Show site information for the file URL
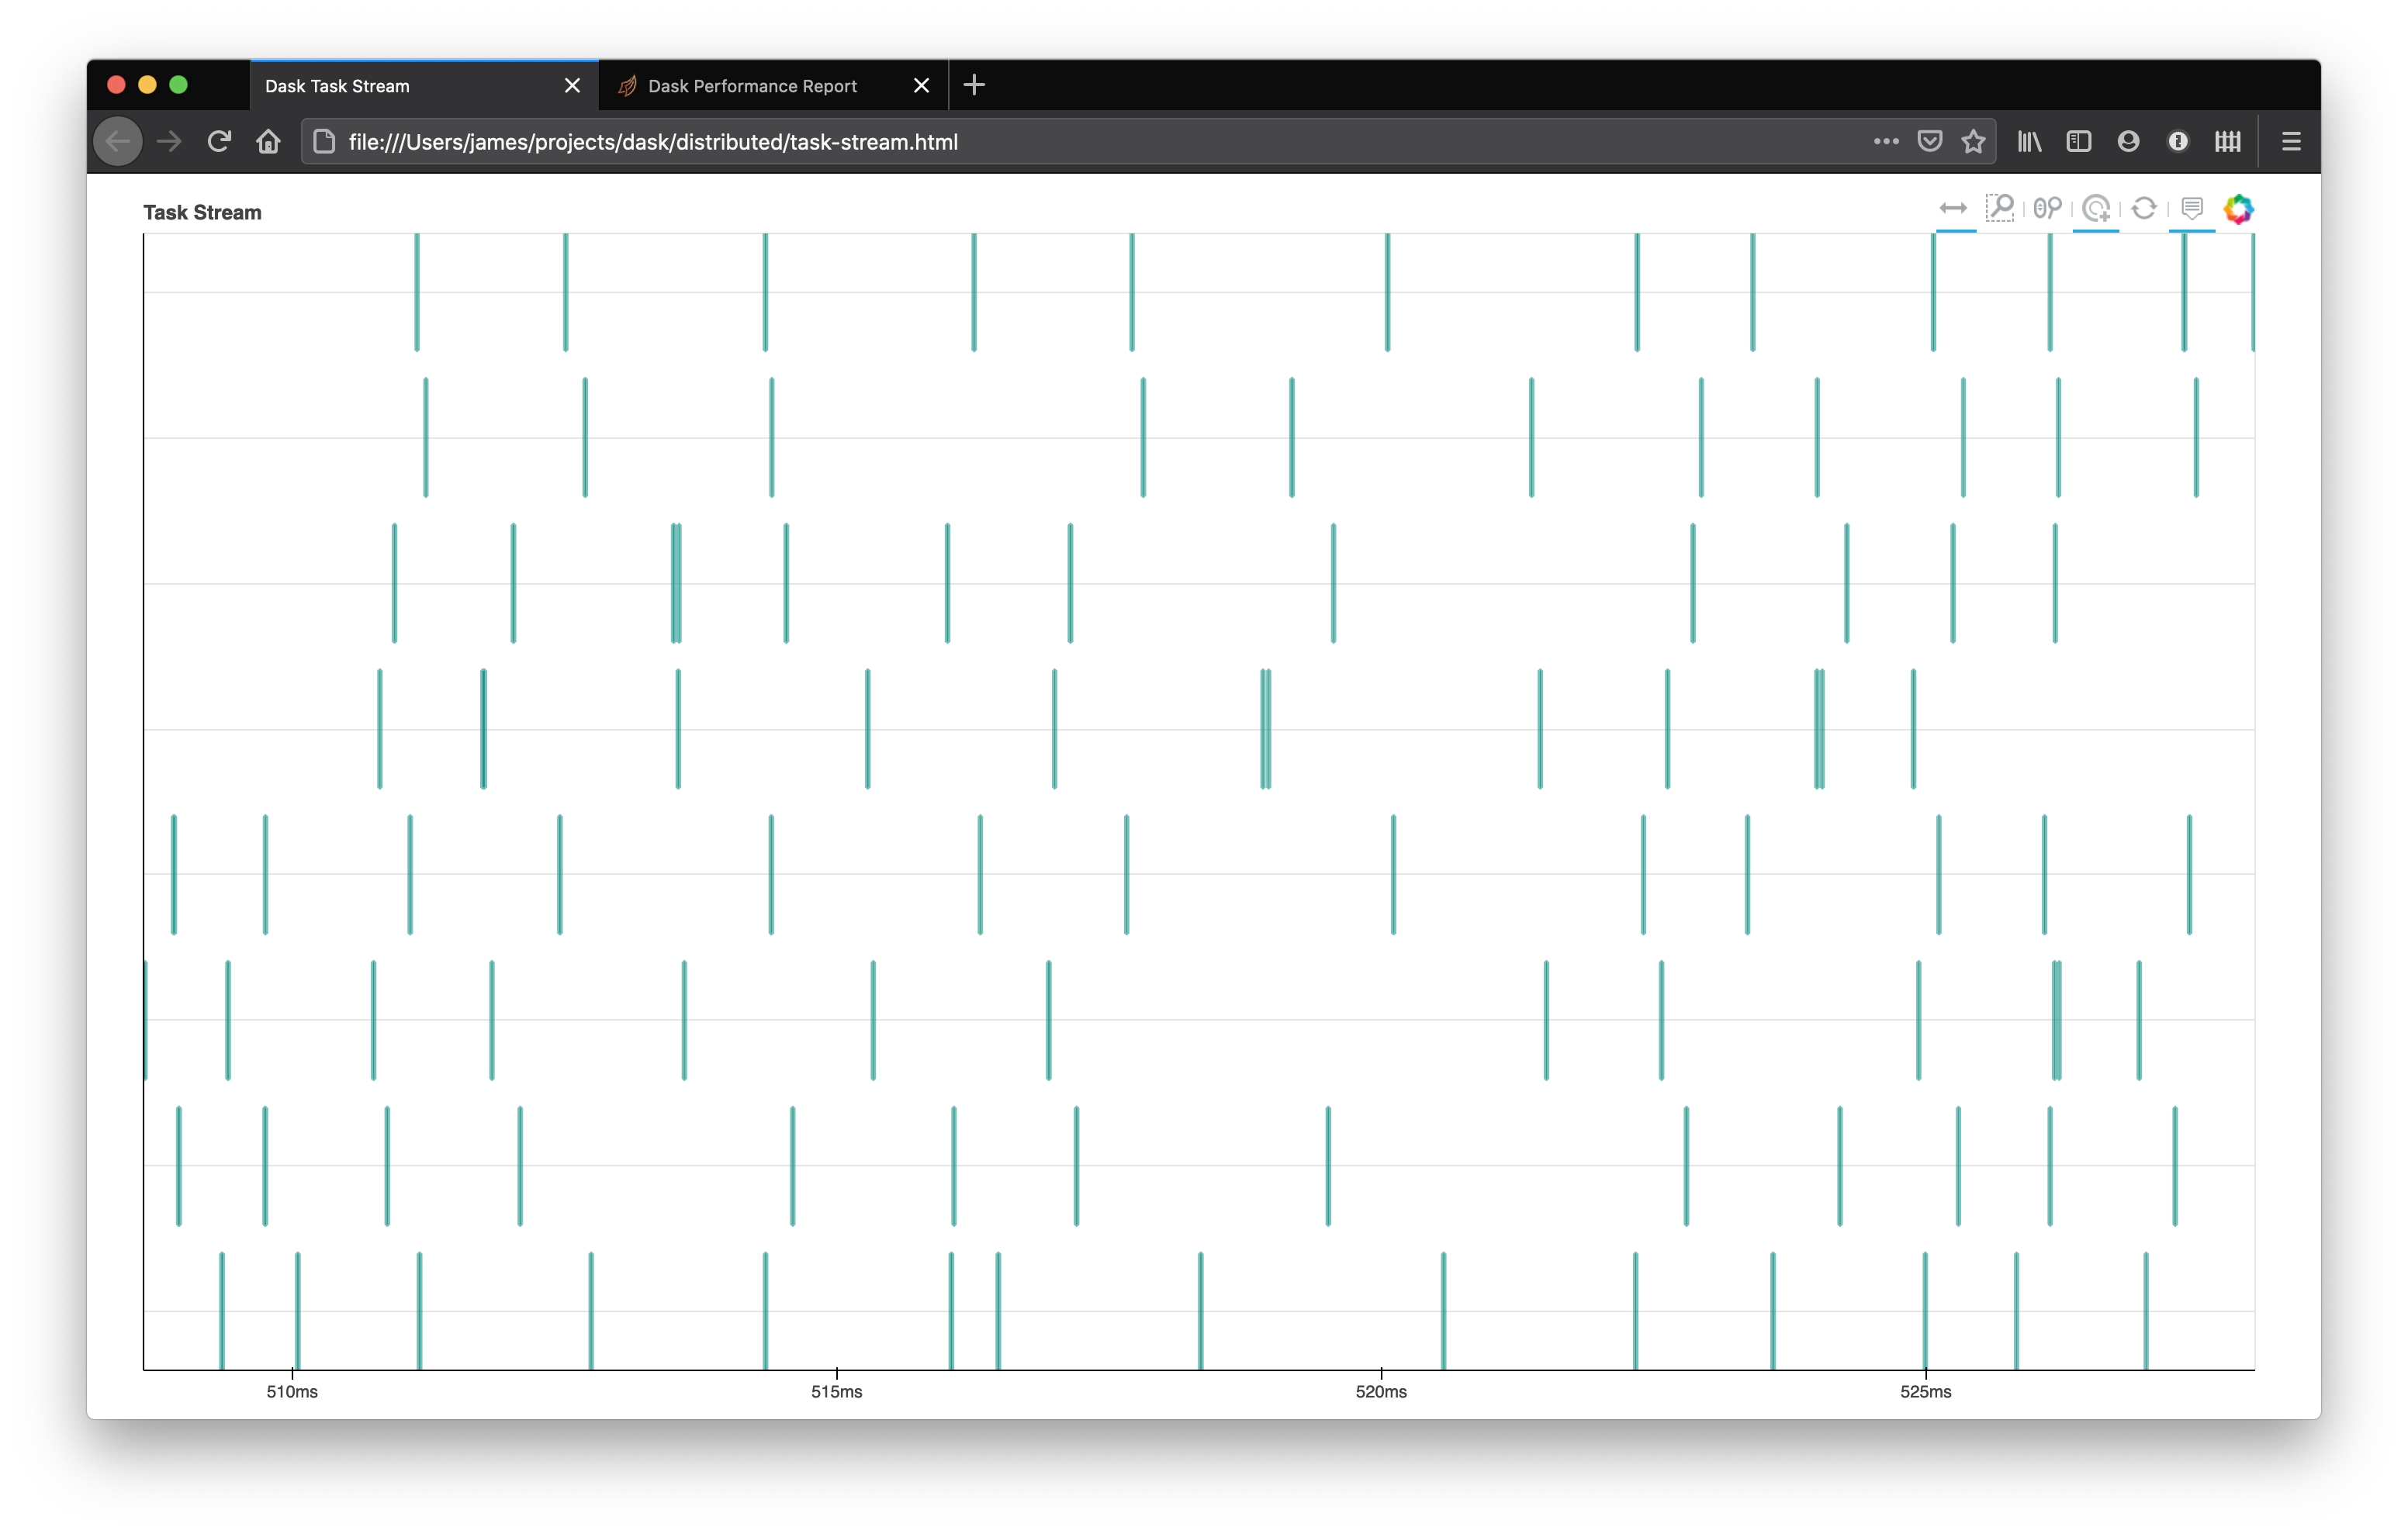The height and width of the screenshot is (1534, 2408). [324, 142]
